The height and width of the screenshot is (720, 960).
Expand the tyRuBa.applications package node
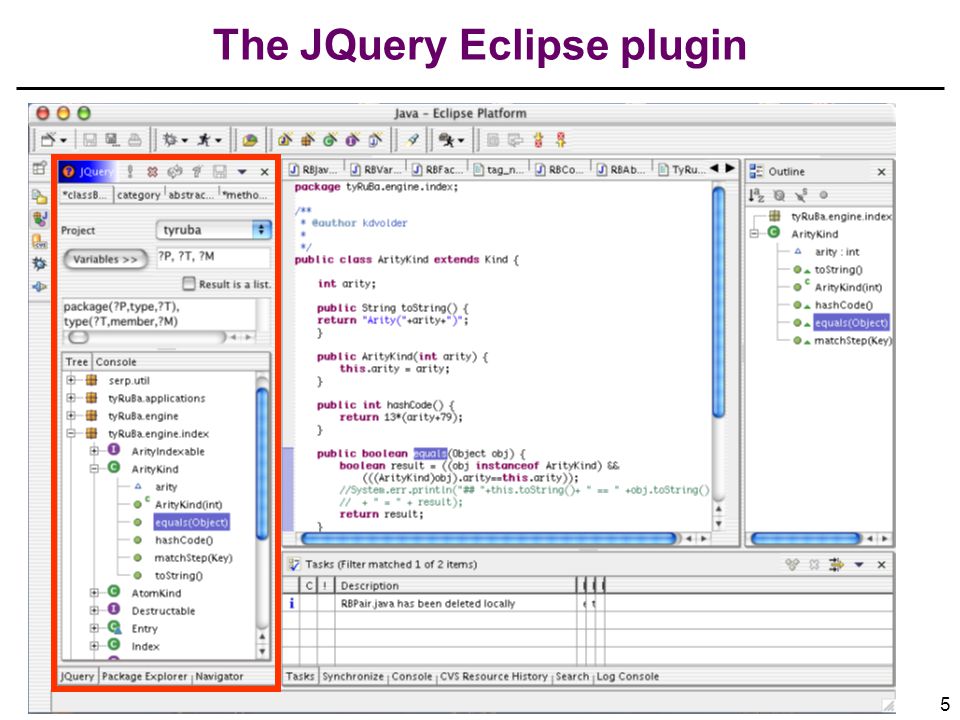pos(71,398)
